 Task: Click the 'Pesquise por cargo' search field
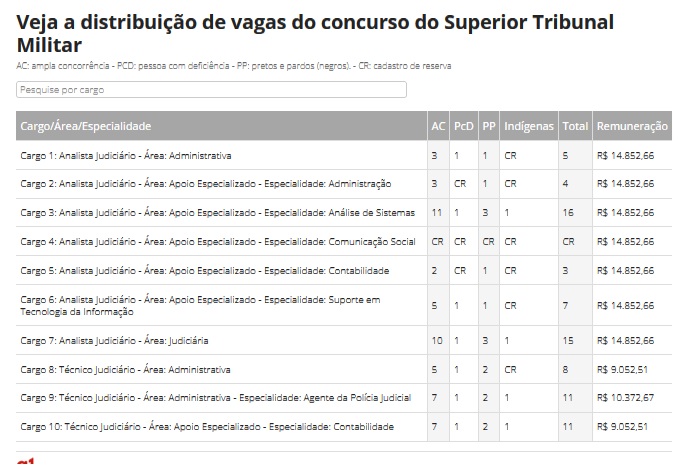[211, 90]
